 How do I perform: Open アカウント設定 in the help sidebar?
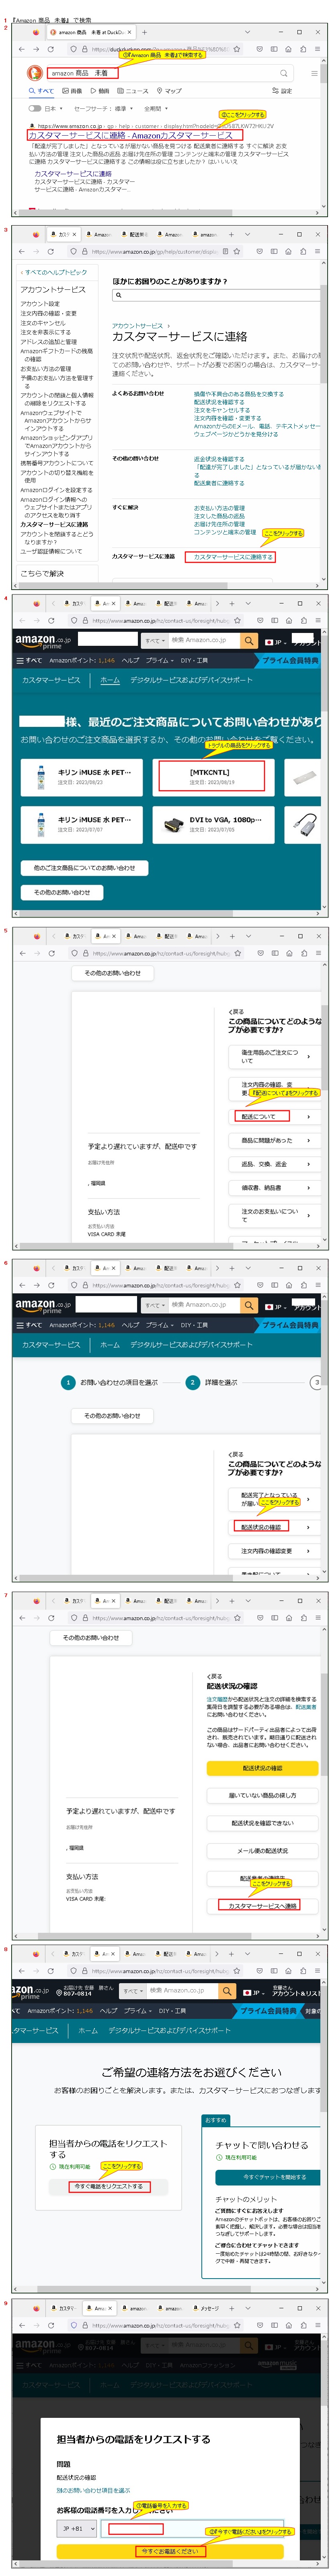[x=40, y=304]
